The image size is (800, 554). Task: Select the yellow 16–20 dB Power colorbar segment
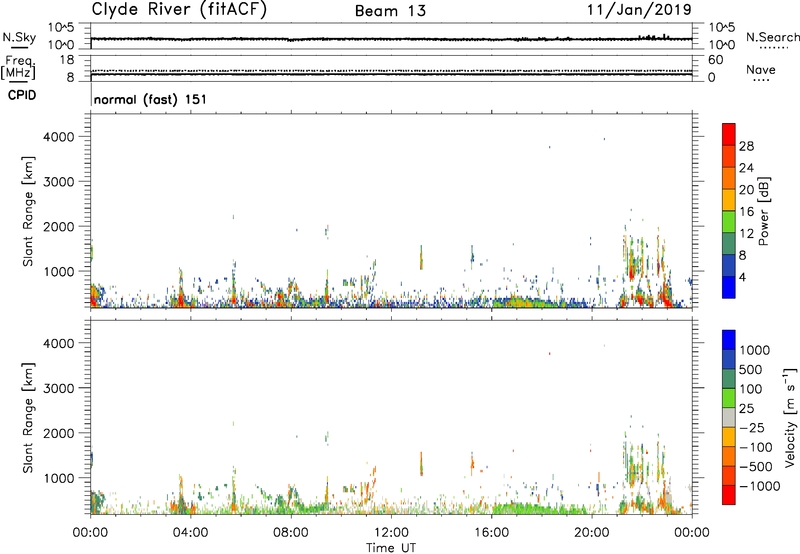point(729,200)
